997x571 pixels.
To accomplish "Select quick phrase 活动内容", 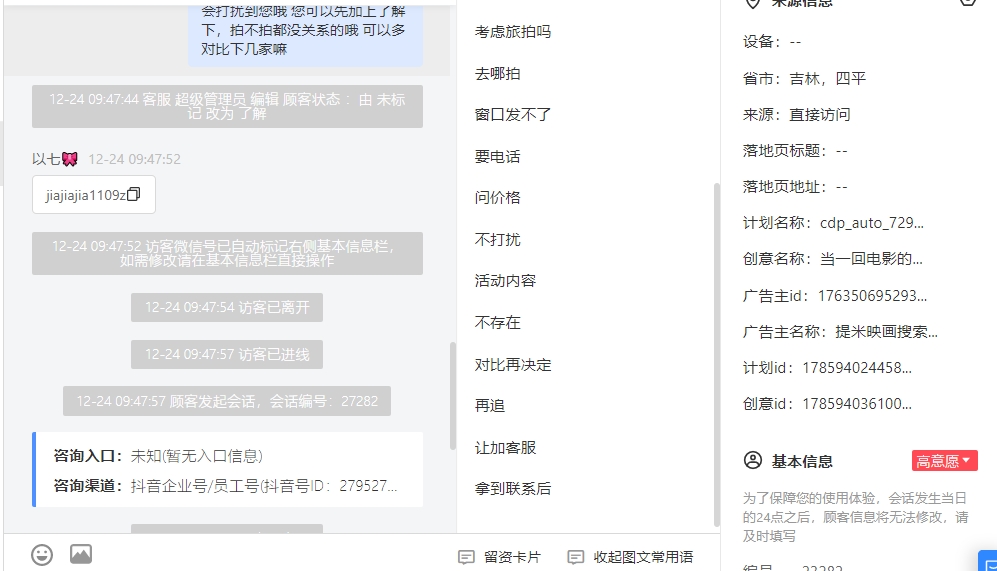I will [505, 281].
